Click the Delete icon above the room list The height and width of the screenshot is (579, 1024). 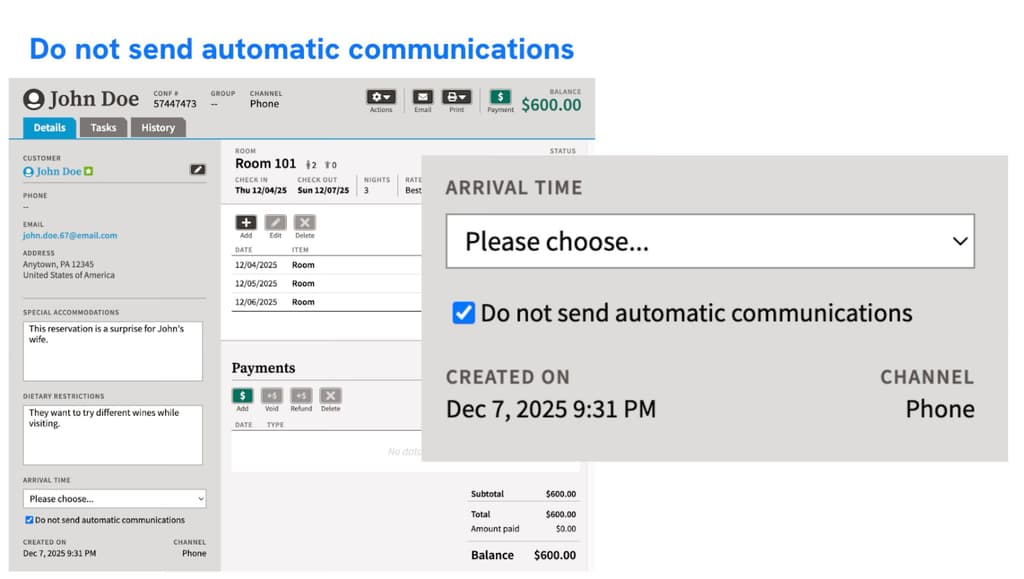pos(304,222)
